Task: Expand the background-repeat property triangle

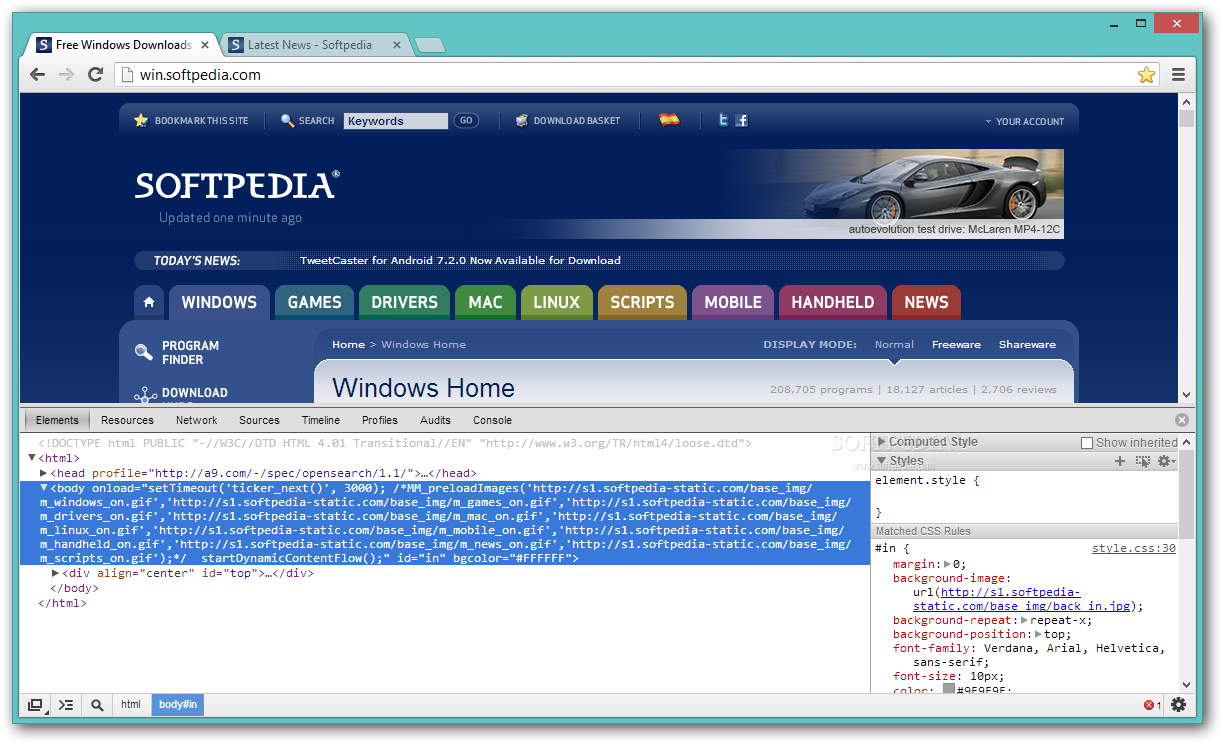Action: coord(1024,620)
